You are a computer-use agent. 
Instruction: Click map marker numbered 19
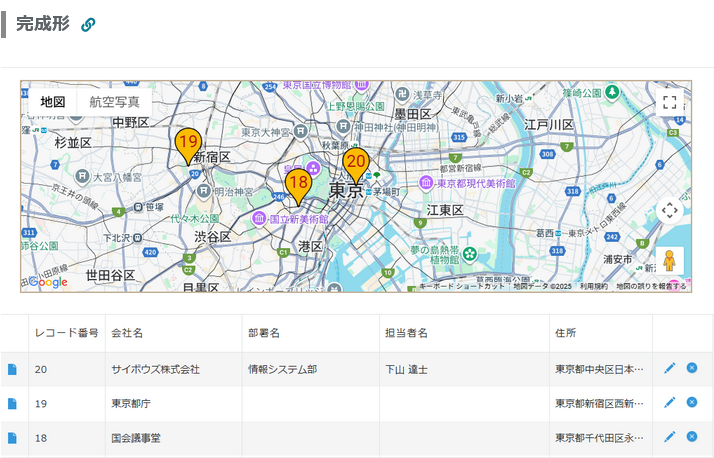(188, 144)
